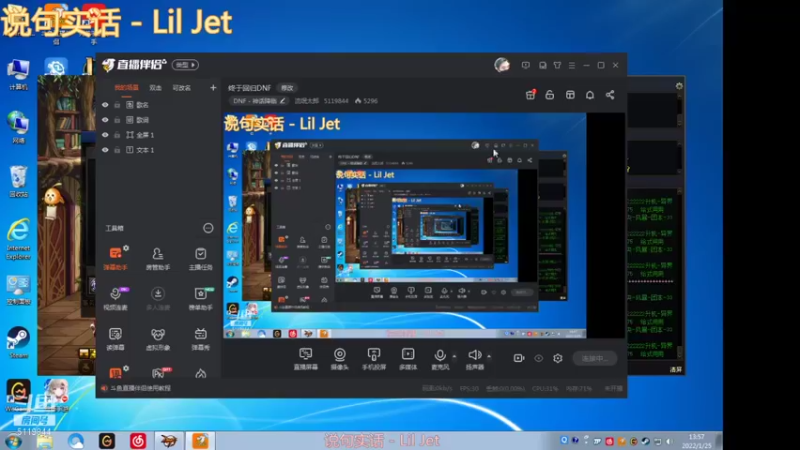Open the notification bell
The image size is (800, 450).
pos(590,95)
